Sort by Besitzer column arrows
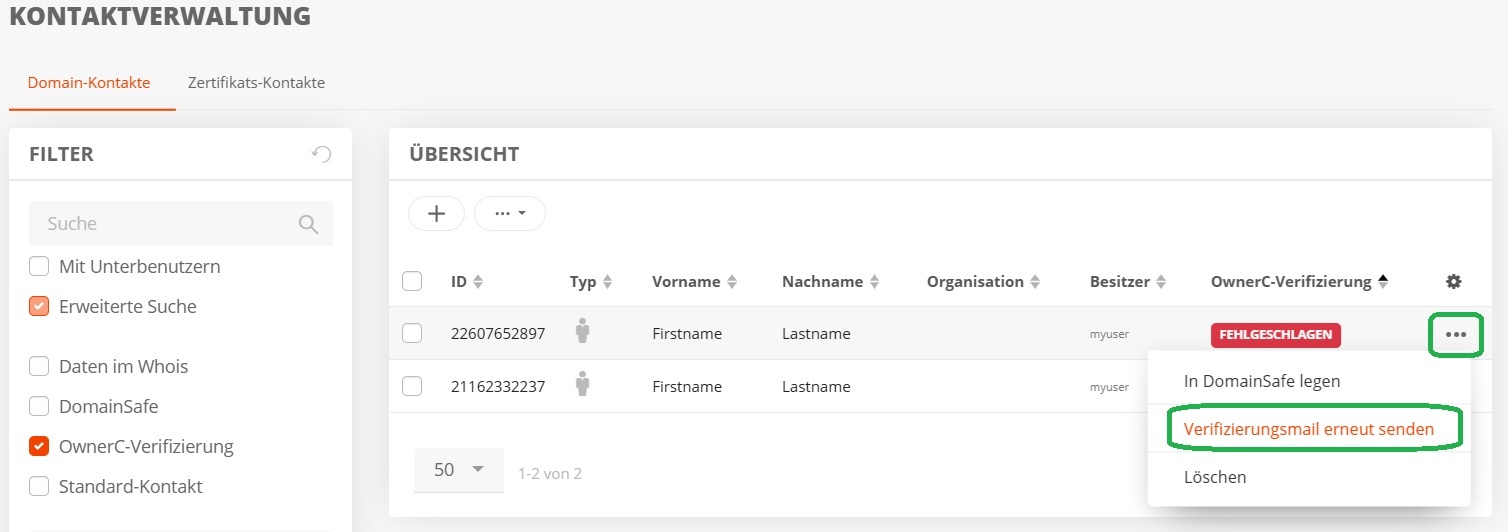1508x532 pixels. click(x=1161, y=282)
